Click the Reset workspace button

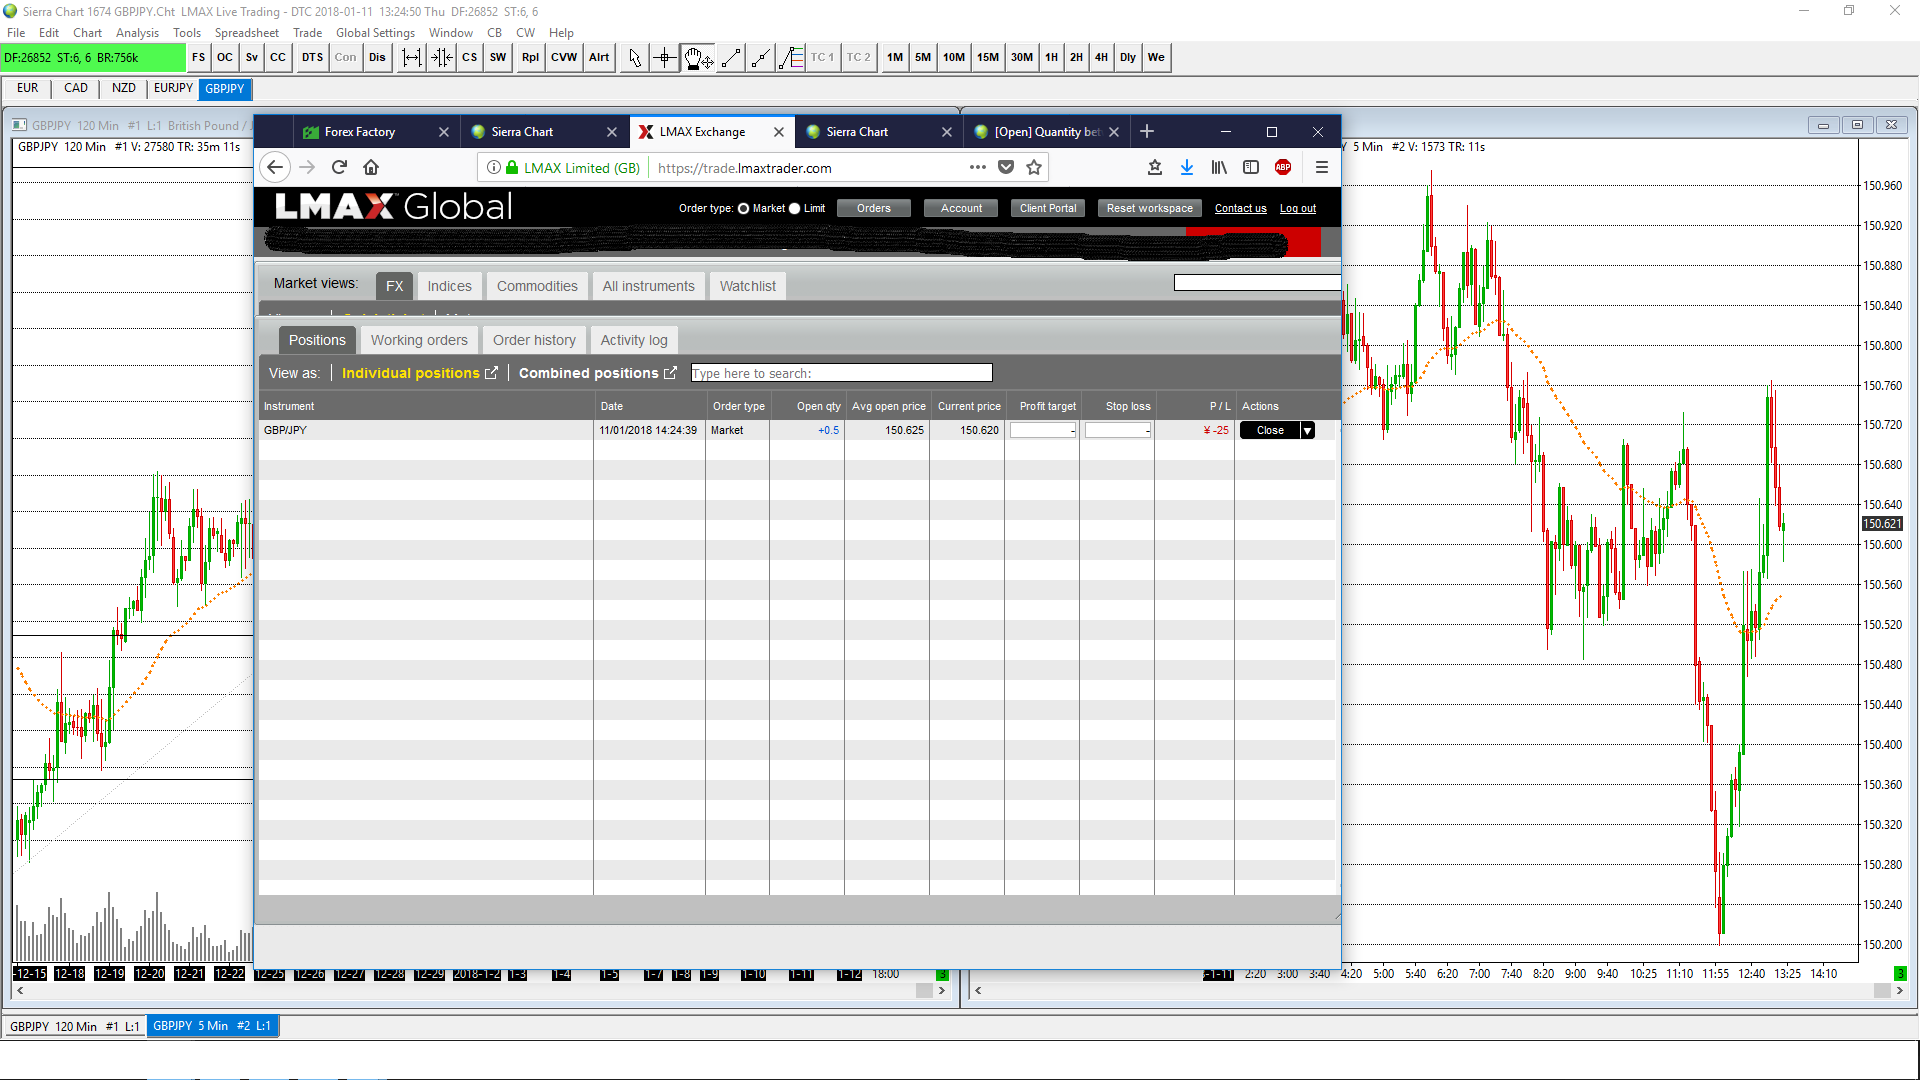coord(1149,209)
